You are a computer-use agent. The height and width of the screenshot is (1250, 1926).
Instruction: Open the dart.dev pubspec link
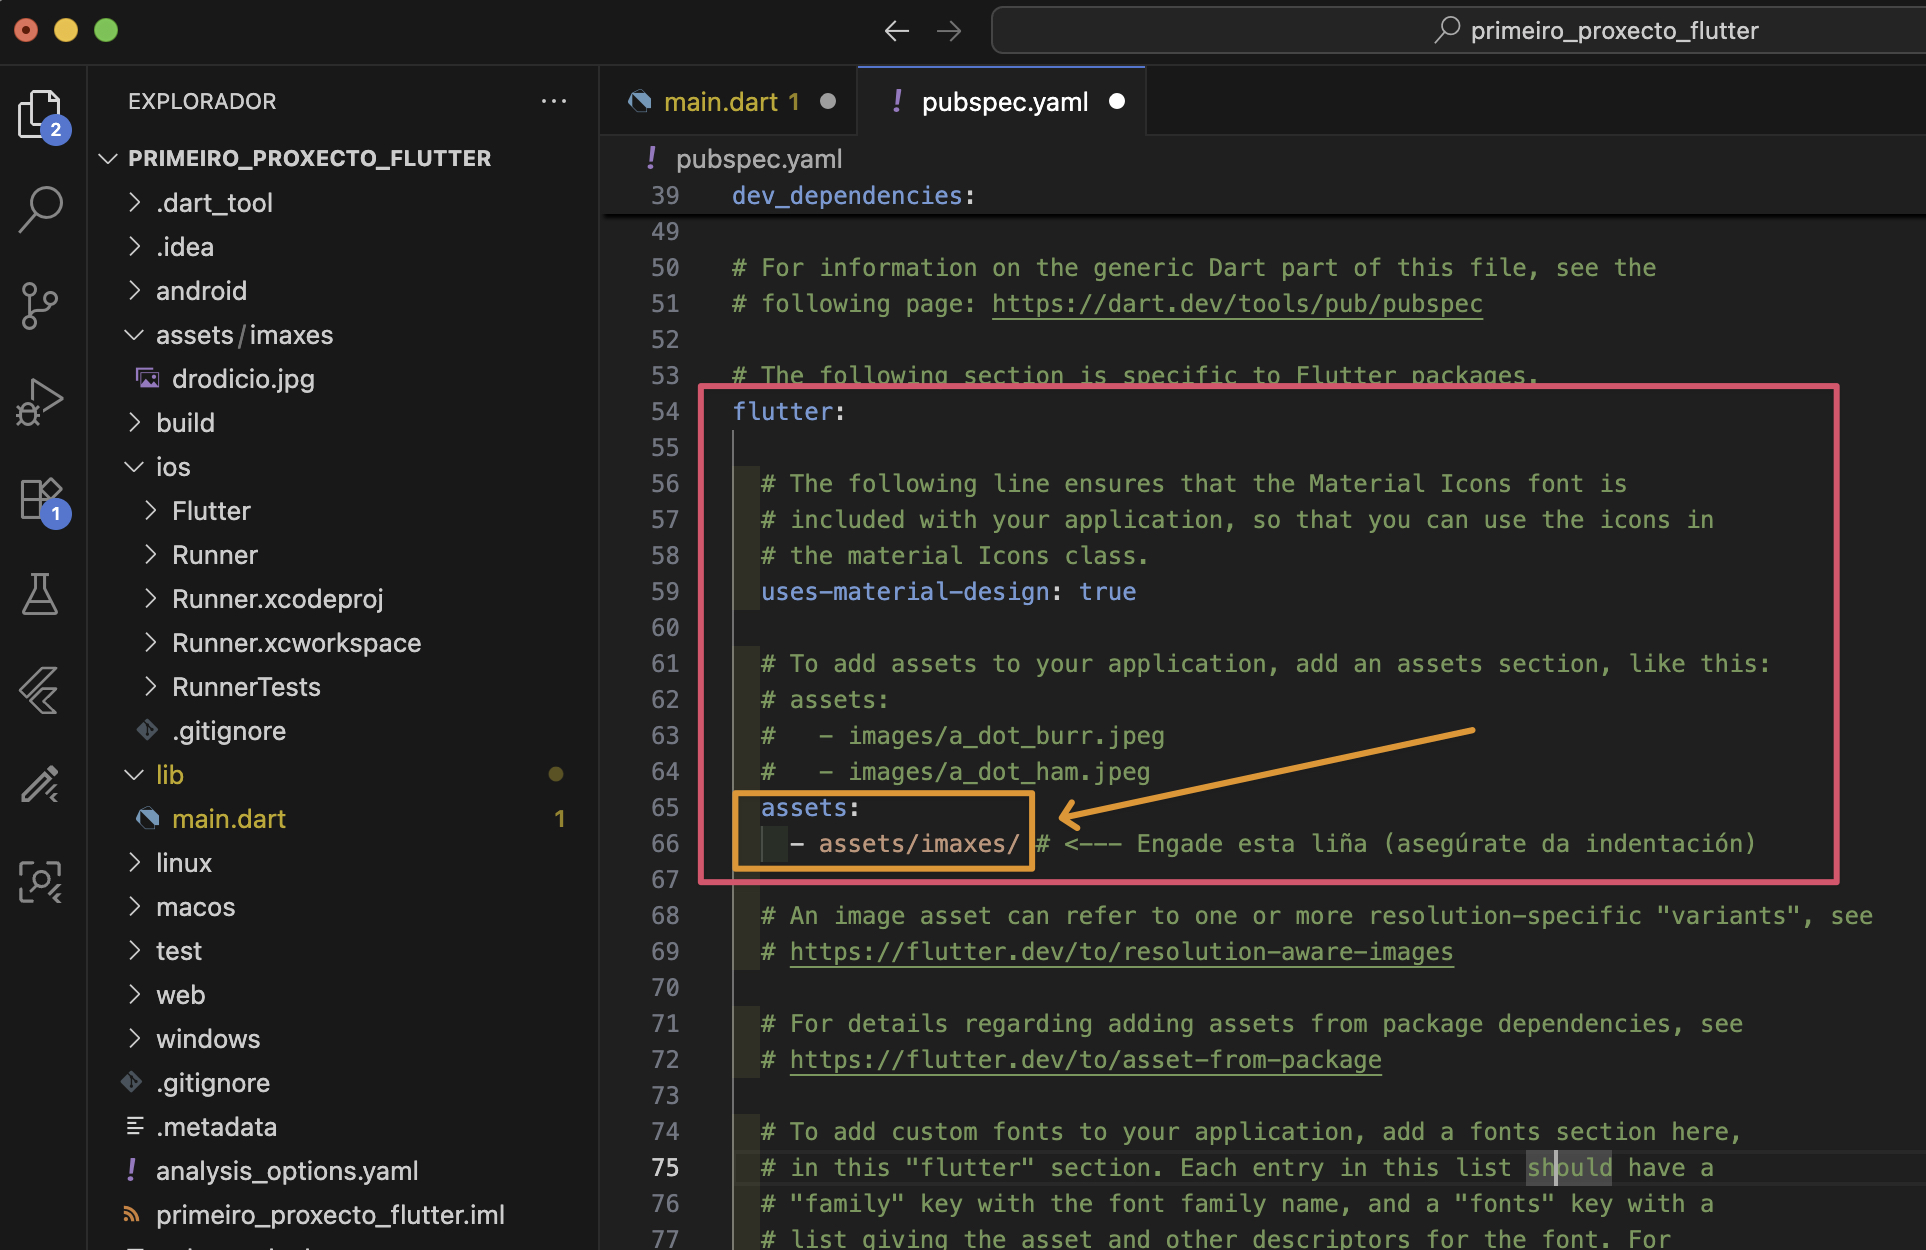coord(1236,304)
